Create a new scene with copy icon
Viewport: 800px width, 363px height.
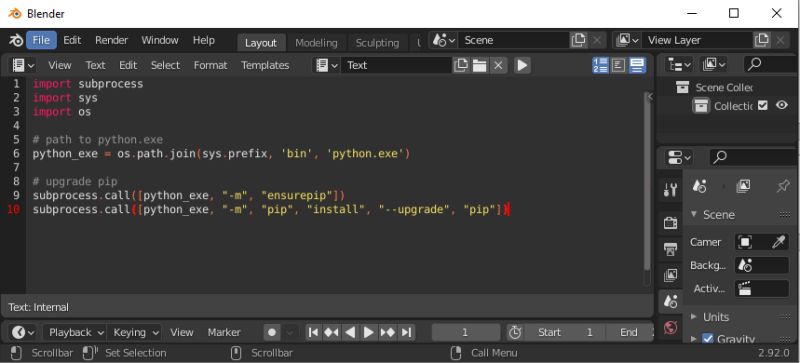(x=578, y=40)
